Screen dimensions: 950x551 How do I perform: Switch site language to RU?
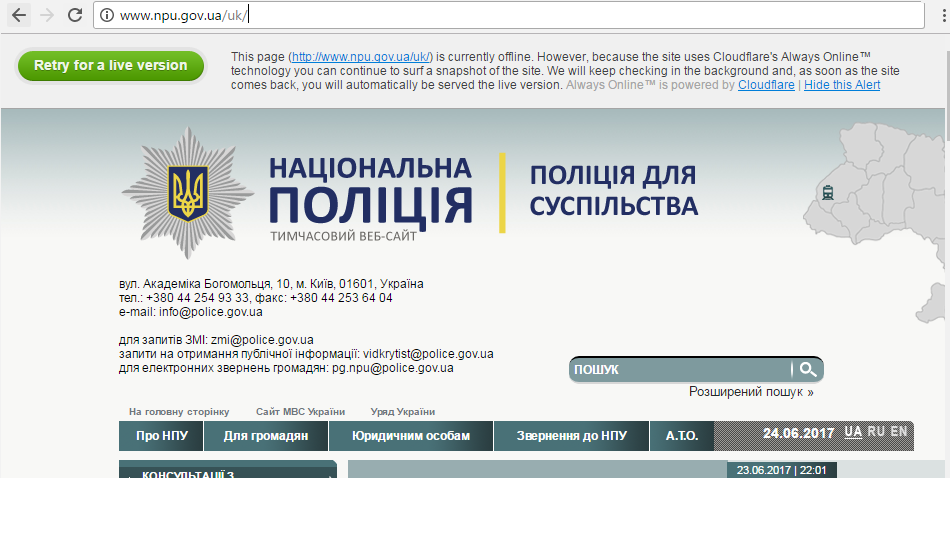(x=876, y=432)
